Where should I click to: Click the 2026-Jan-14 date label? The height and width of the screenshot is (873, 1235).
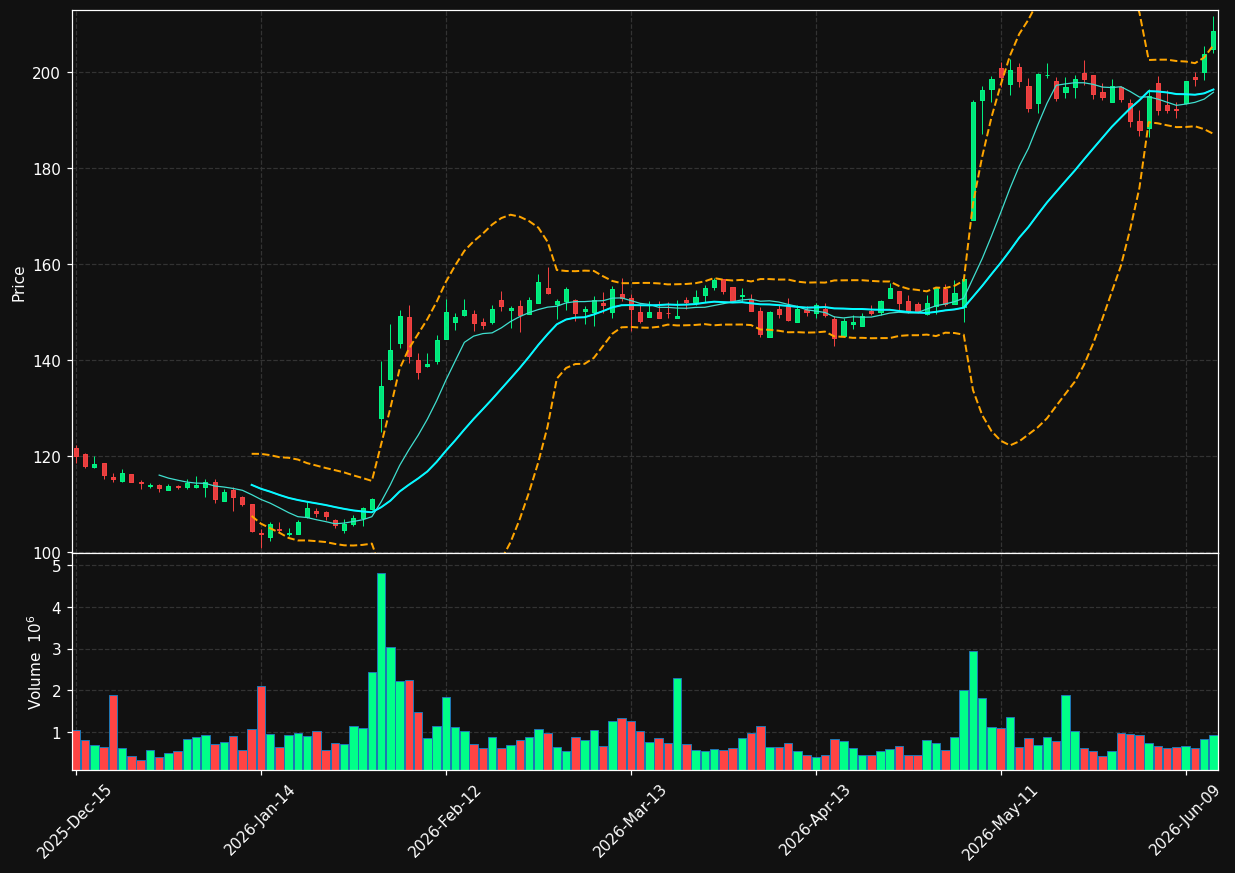click(261, 821)
